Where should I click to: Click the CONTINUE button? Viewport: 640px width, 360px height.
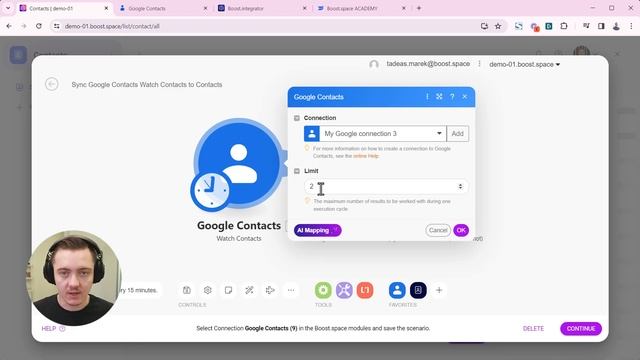click(x=581, y=329)
